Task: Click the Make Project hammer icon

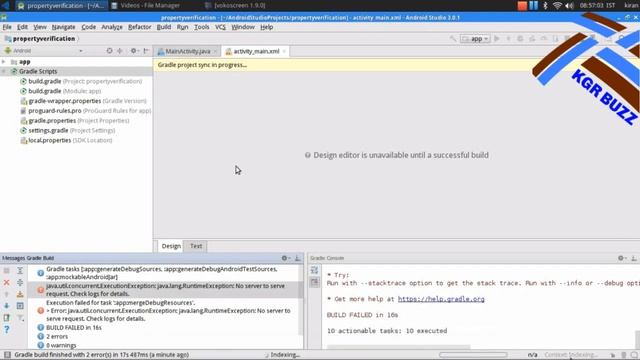Action: (453, 38)
